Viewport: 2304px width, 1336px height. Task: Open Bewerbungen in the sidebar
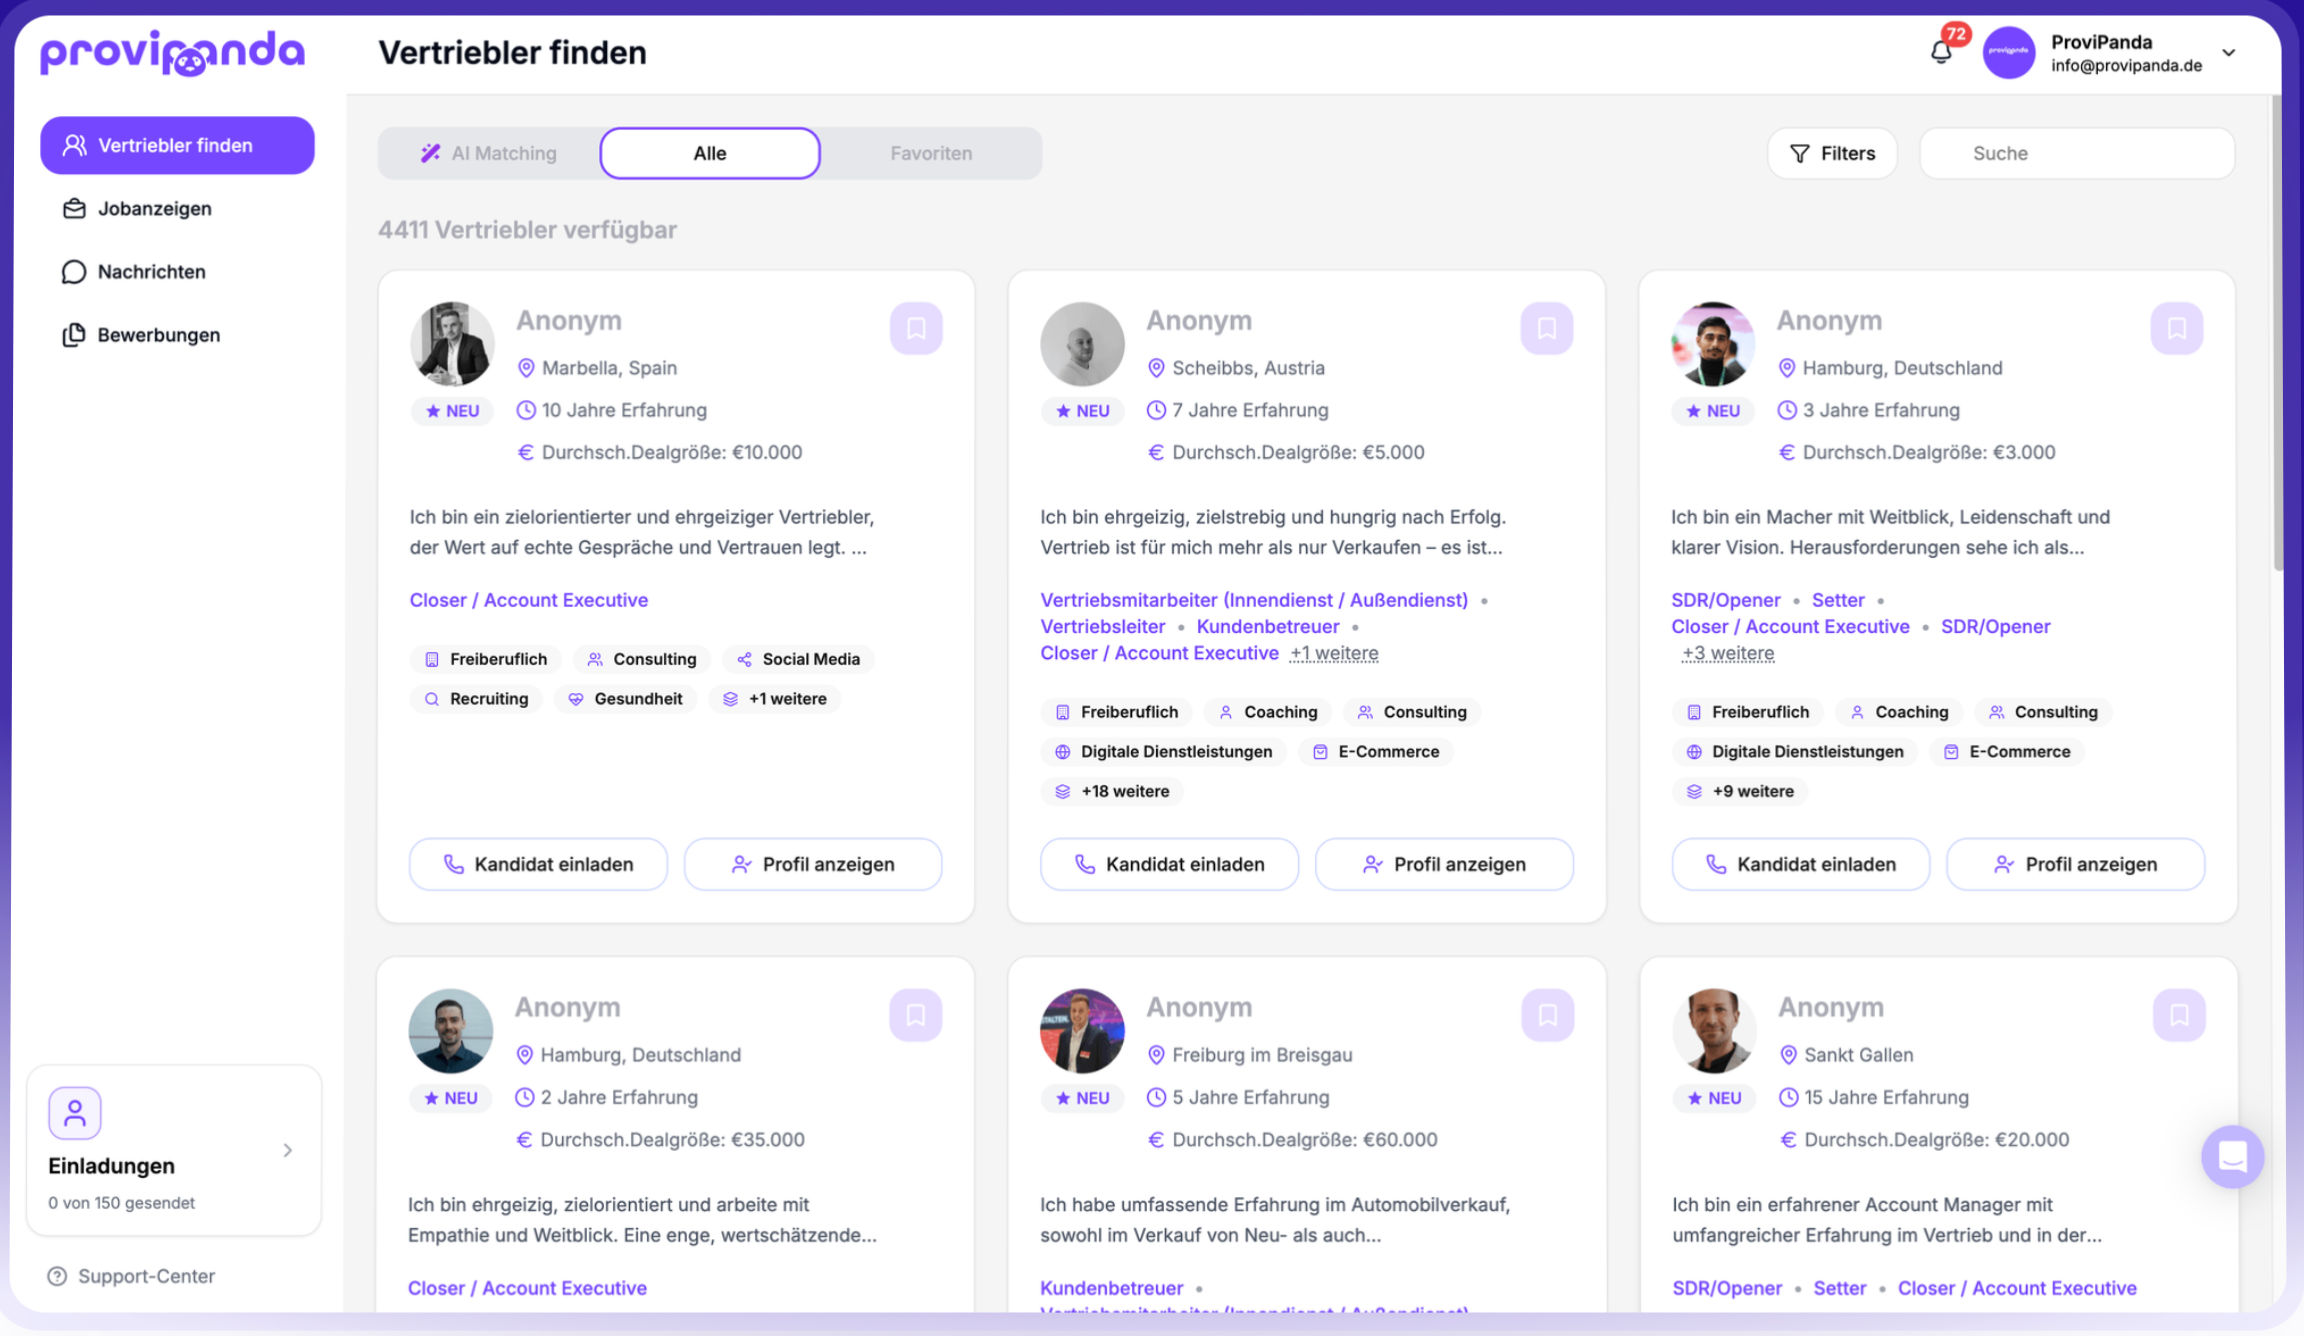158,335
